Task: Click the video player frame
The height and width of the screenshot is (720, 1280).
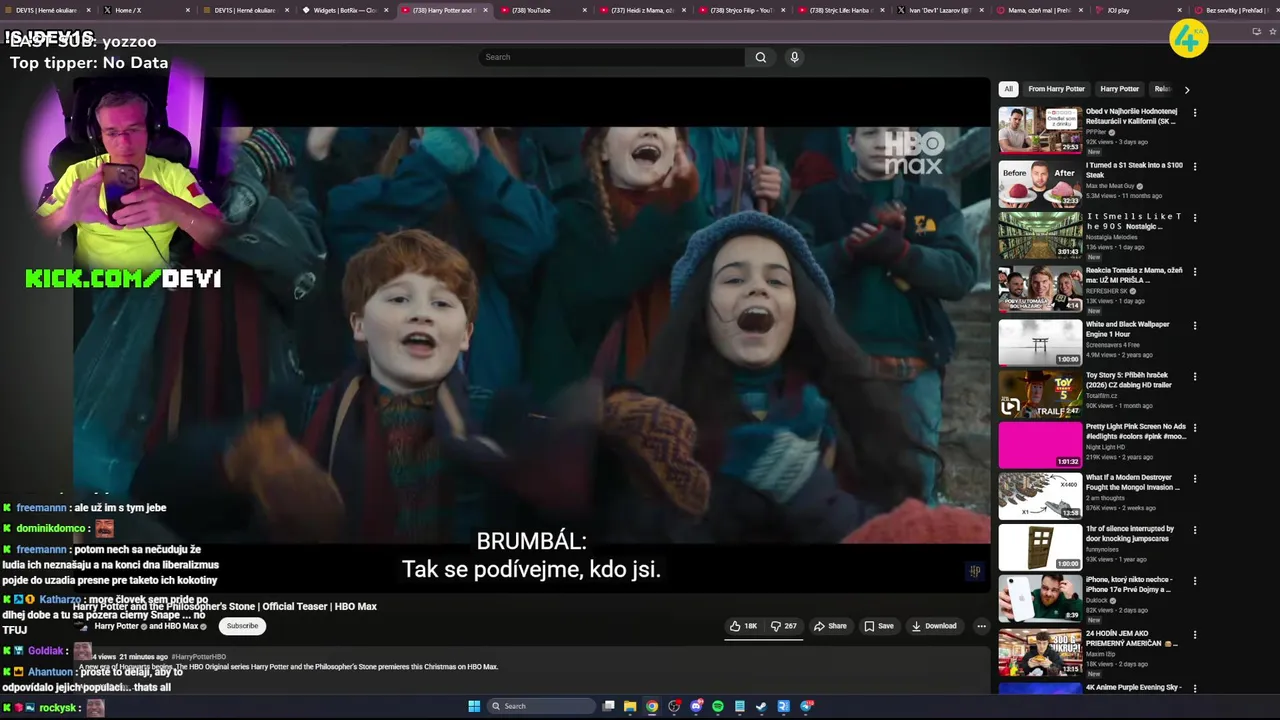Action: pos(531,336)
